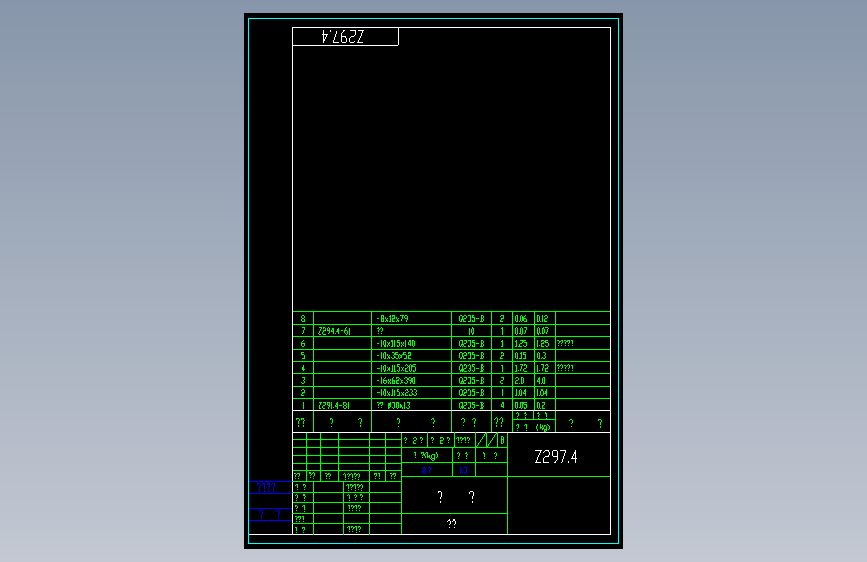
Task: Select unit weight 2.0 in row 3
Action: 519,381
